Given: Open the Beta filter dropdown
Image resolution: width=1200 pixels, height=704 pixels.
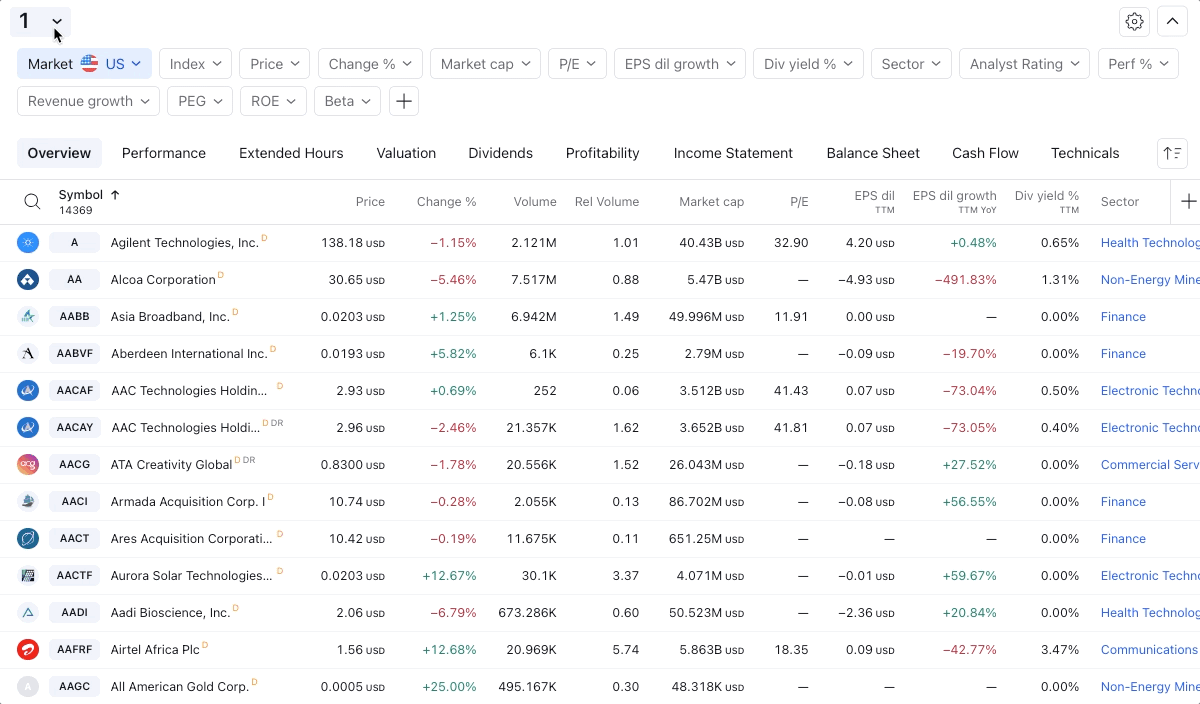Looking at the screenshot, I should 347,101.
